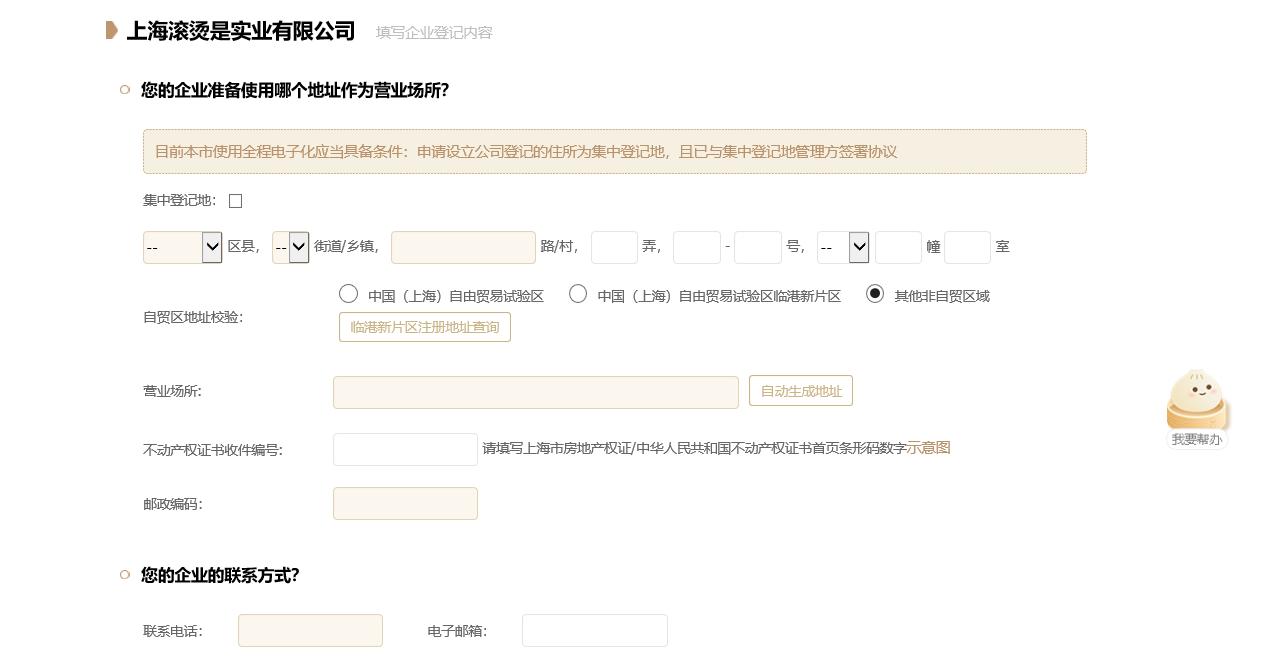Click the 不动产权证书收件编号 input field
The width and height of the screenshot is (1284, 661).
pyautogui.click(x=405, y=449)
